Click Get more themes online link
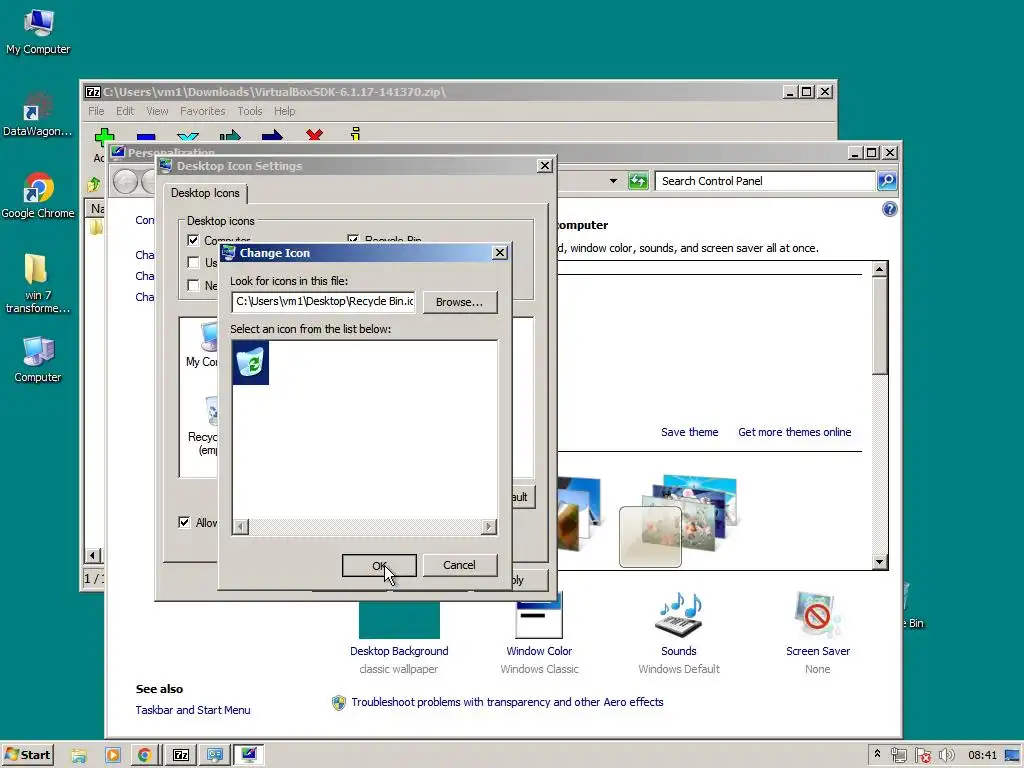The image size is (1024, 768). coord(794,432)
